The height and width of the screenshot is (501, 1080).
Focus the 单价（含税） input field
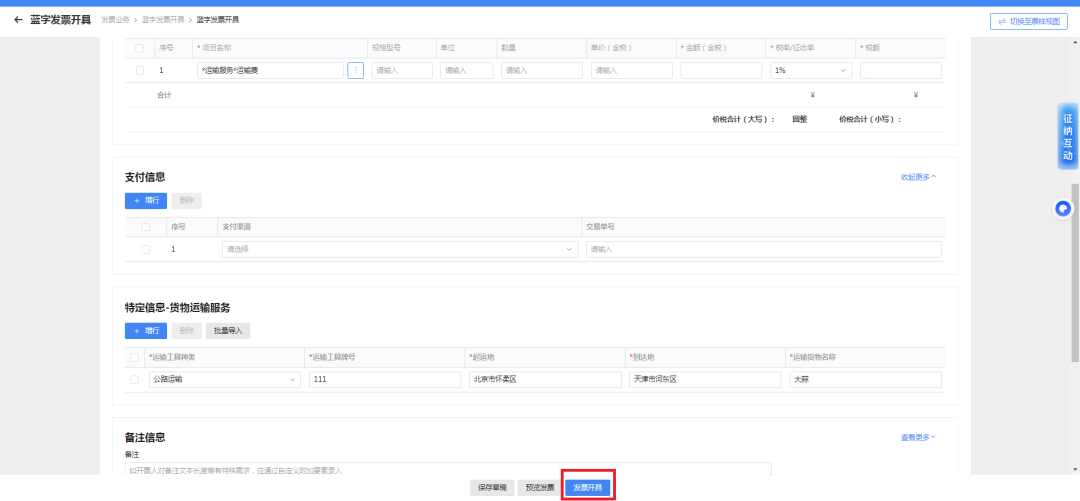632,70
